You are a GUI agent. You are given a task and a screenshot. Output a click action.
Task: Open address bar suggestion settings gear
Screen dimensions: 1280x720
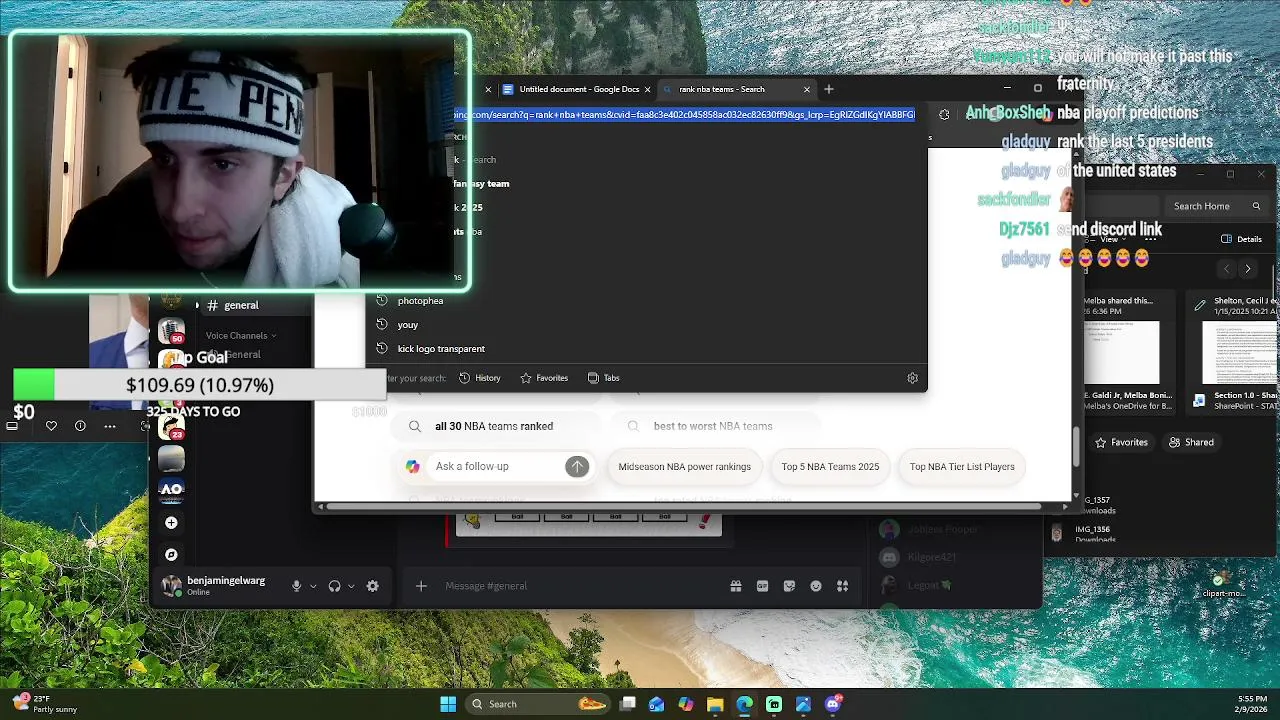pos(912,378)
